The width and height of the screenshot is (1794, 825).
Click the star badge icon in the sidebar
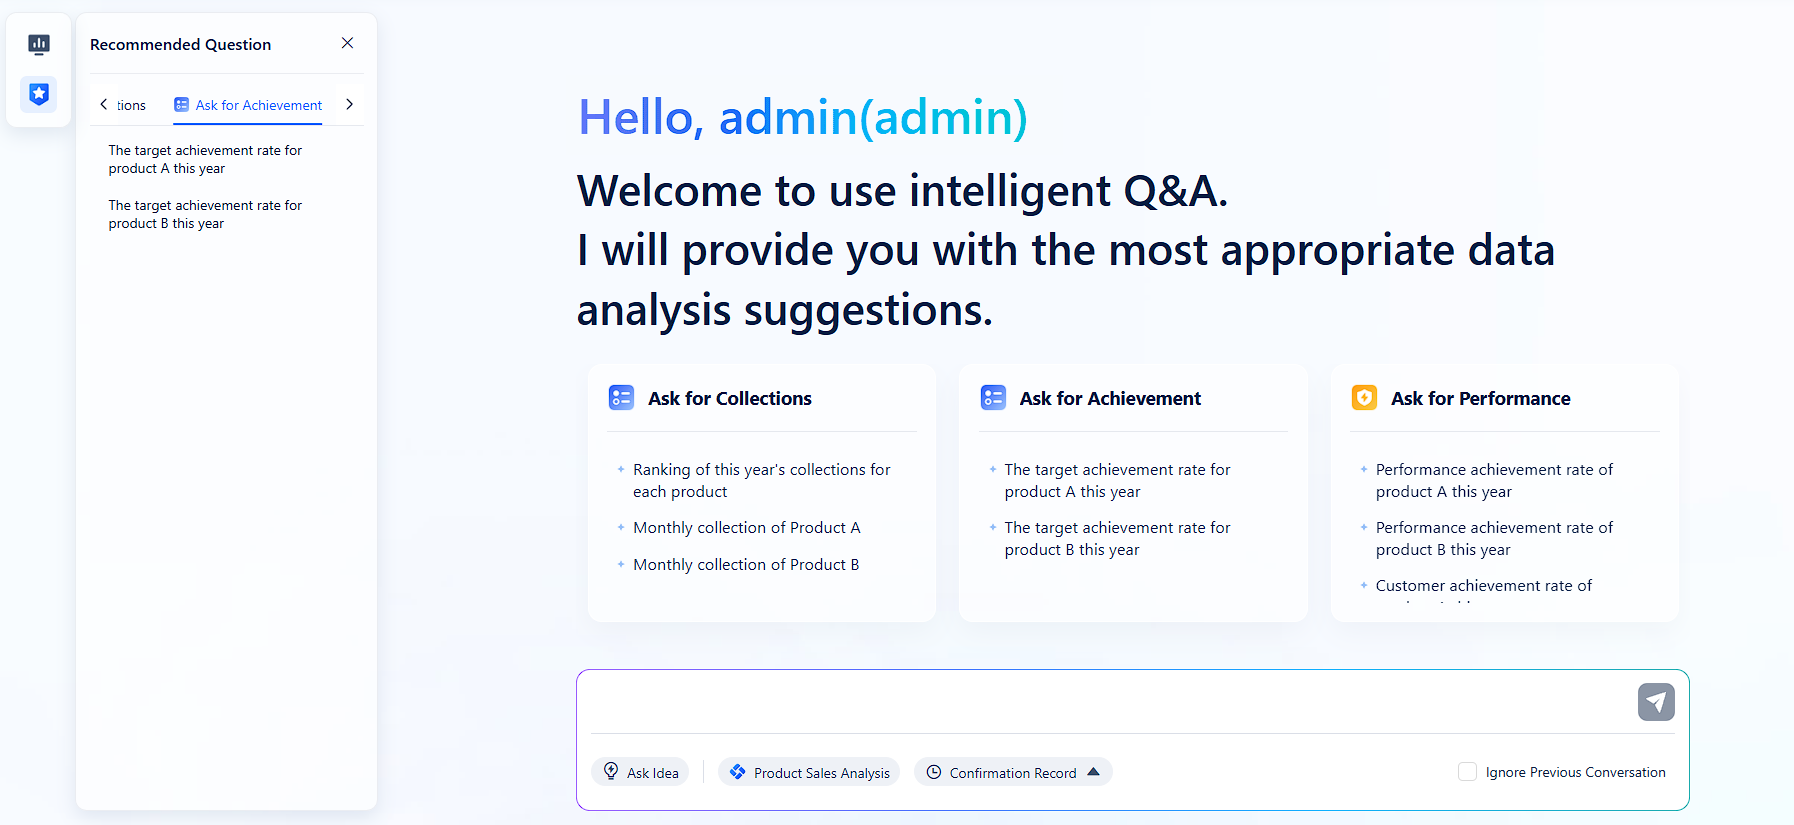click(x=39, y=94)
